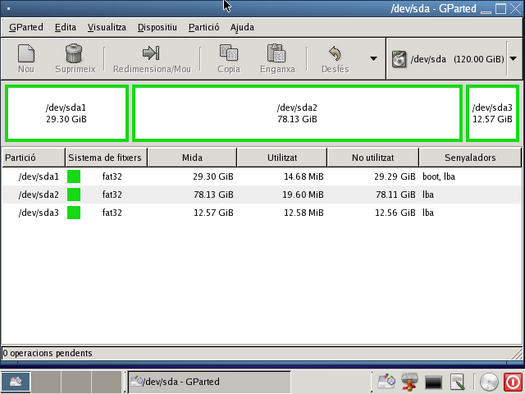Image resolution: width=525 pixels, height=394 pixels.
Task: Click the first desktop pager icon in taskbar
Action: [15, 381]
